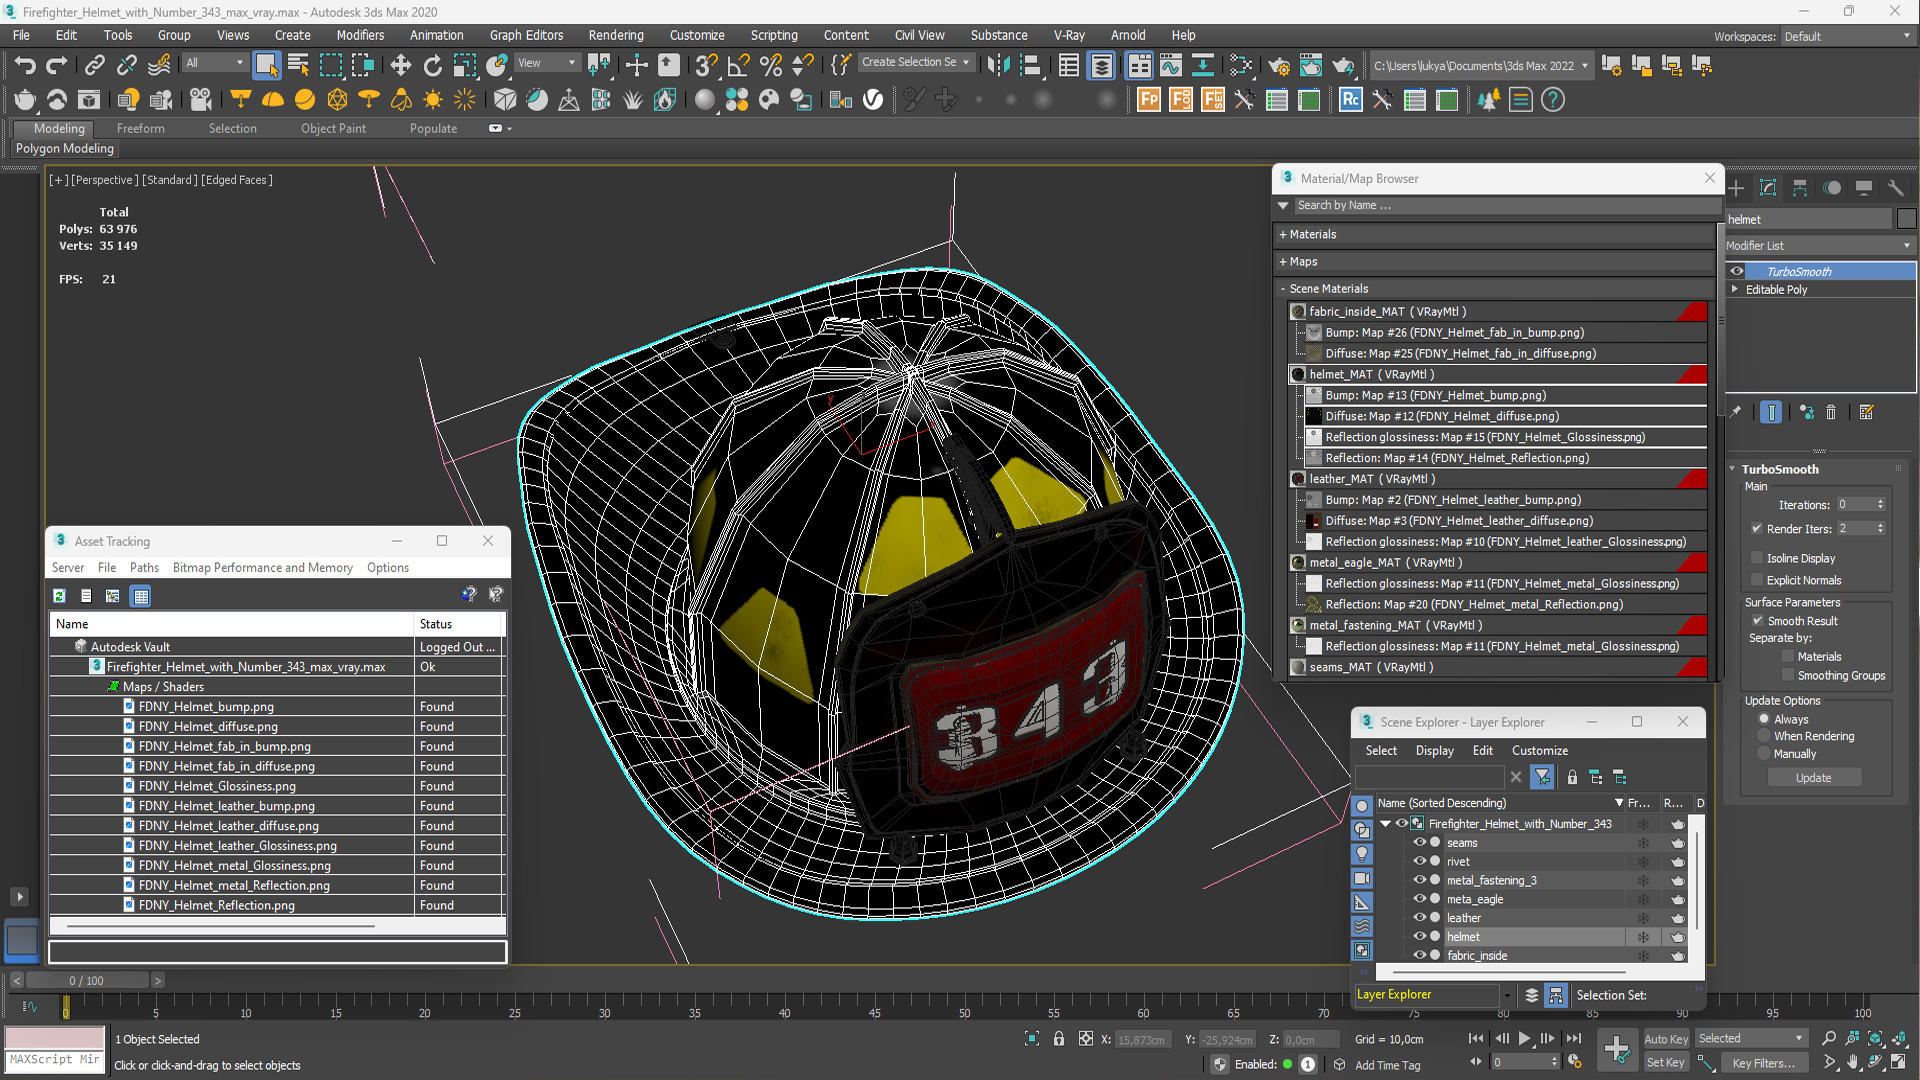Open the Graph Editors menu
The height and width of the screenshot is (1080, 1920).
pos(526,35)
